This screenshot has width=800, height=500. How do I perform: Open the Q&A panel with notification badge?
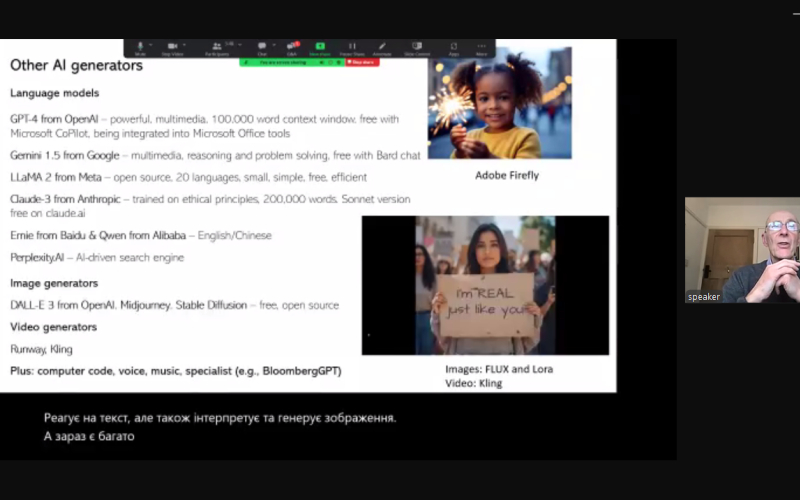point(292,48)
